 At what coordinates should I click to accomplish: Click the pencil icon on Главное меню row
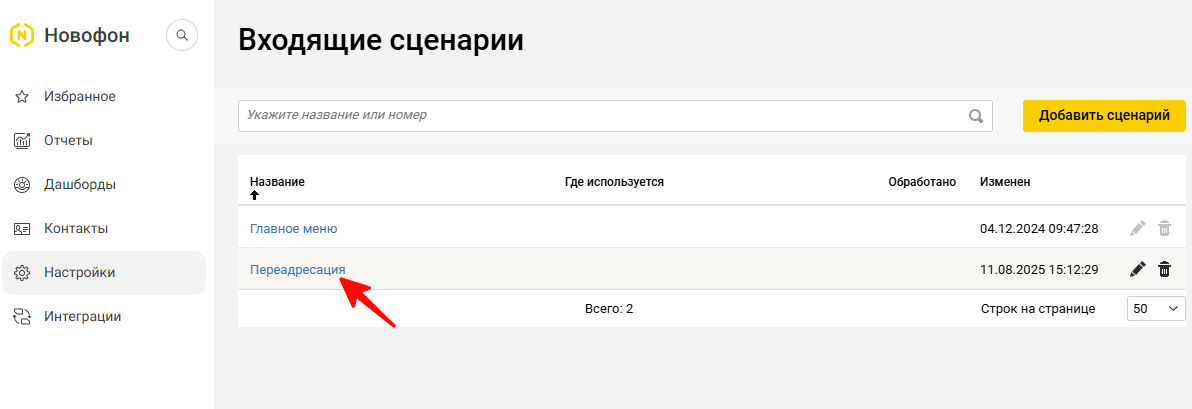(x=1137, y=228)
